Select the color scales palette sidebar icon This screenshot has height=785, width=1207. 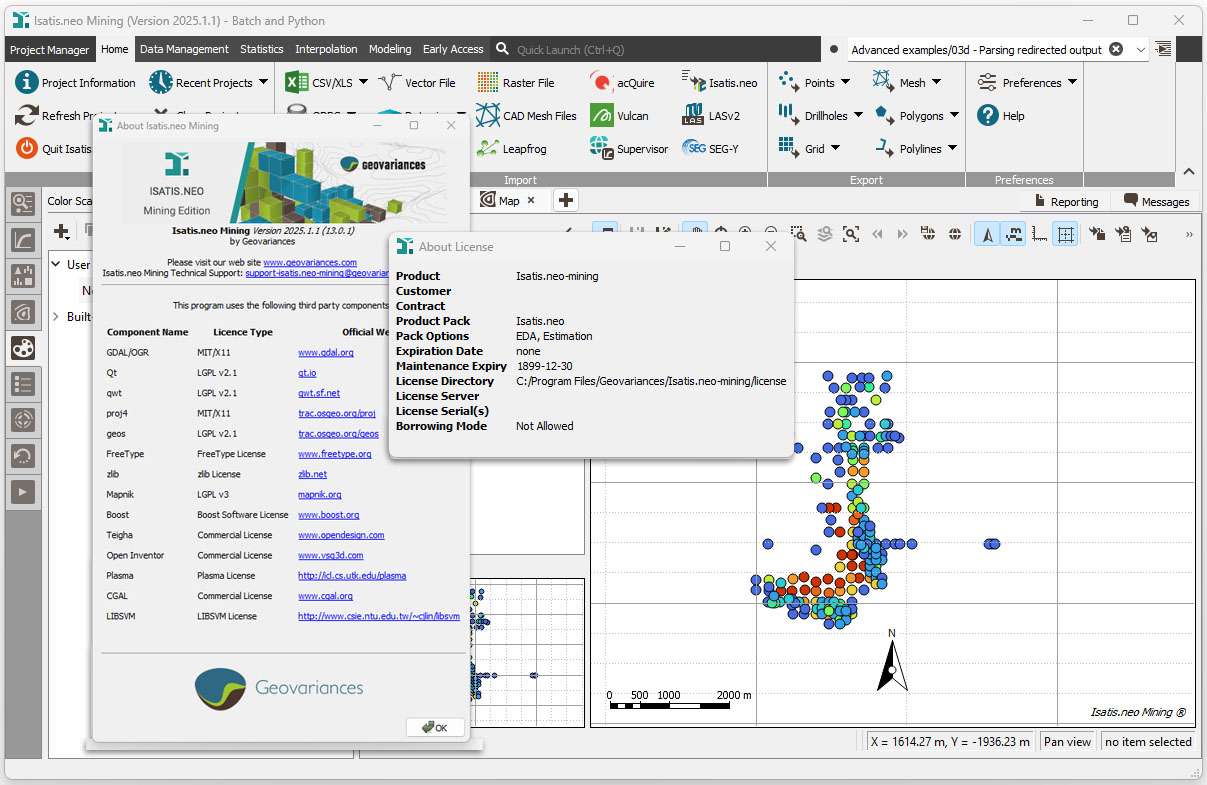click(x=23, y=348)
